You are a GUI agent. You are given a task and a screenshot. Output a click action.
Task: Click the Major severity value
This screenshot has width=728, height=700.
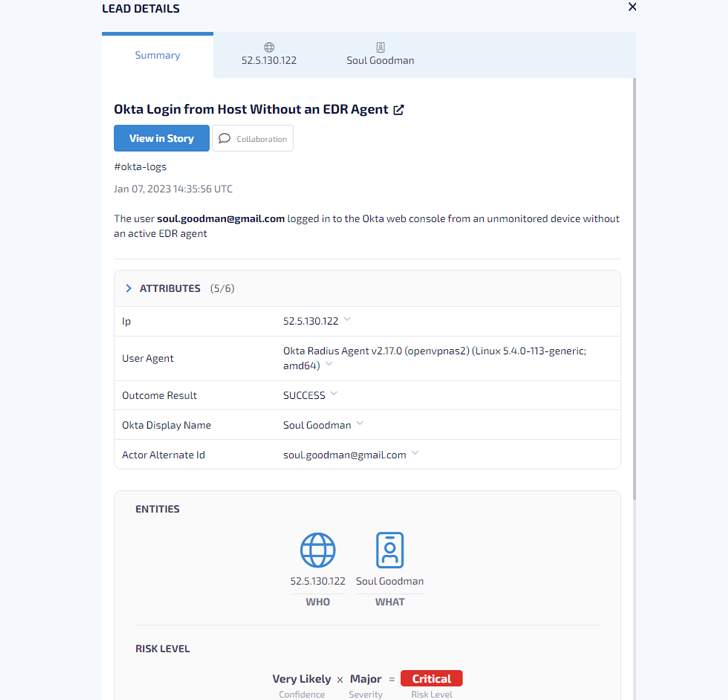[365, 679]
